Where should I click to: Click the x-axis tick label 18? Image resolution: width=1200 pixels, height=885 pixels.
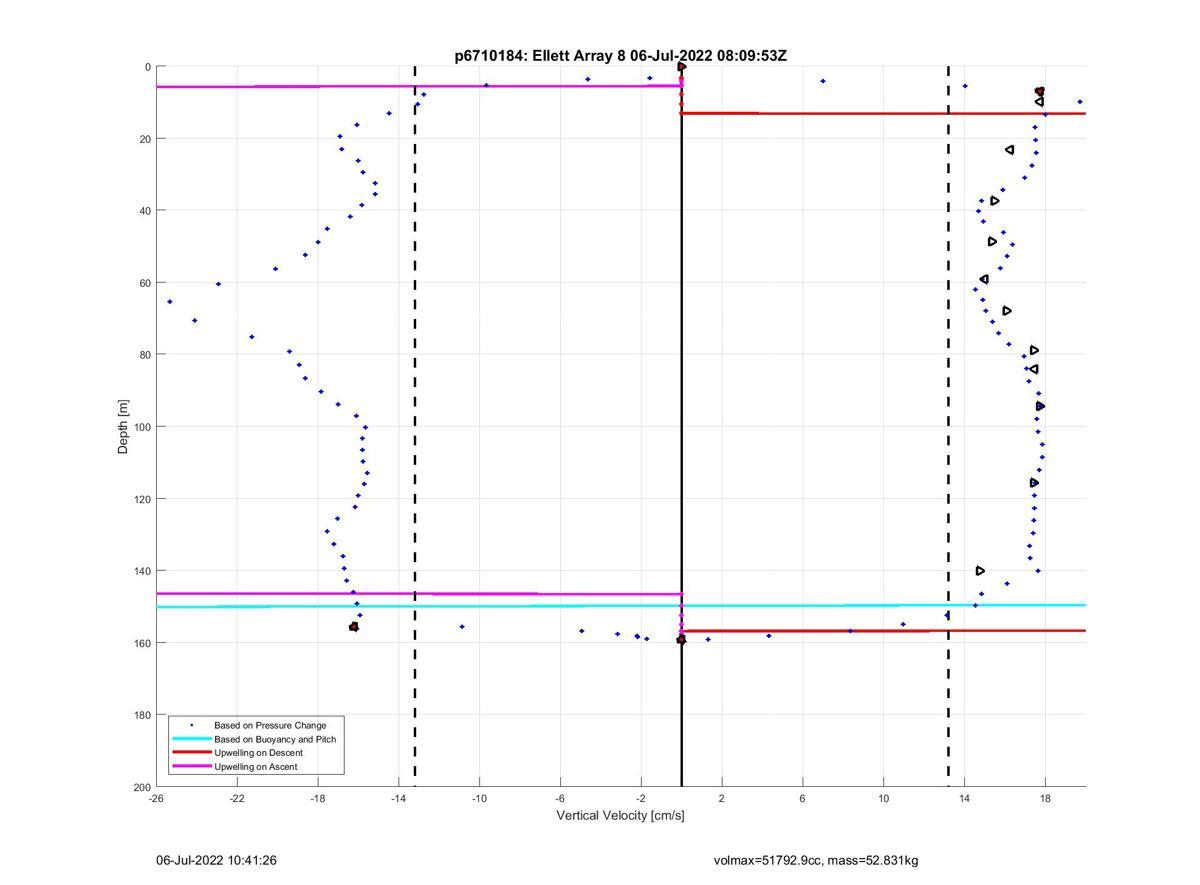[x=1045, y=798]
